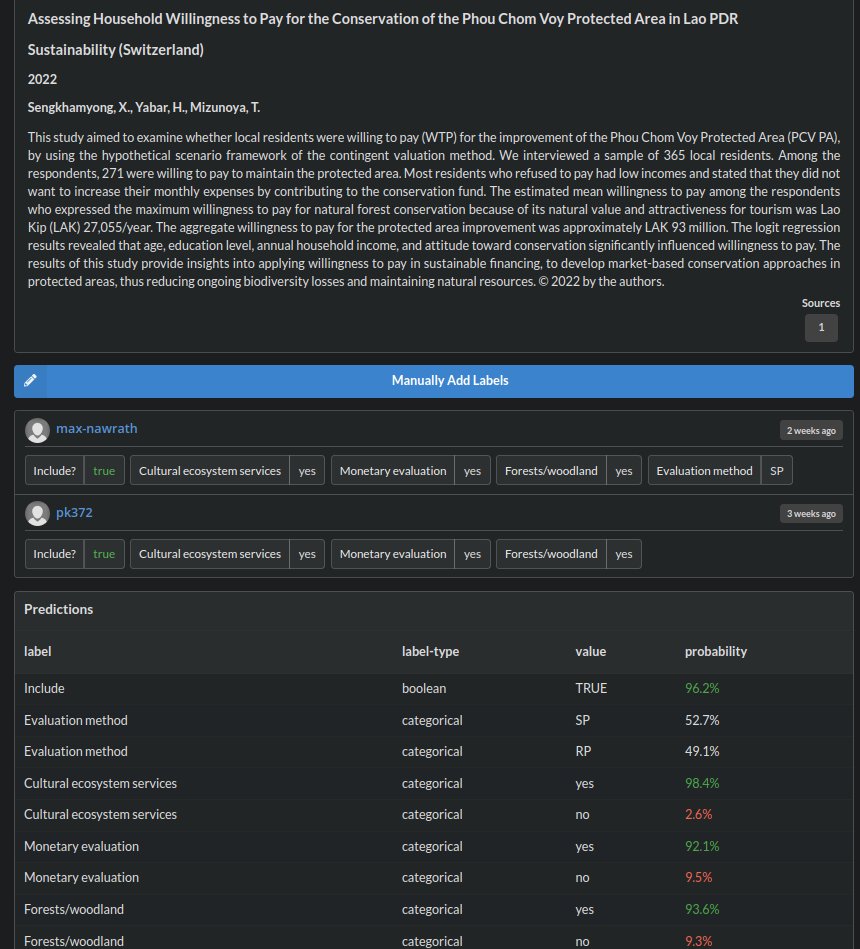Screen dimensions: 860x949
Task: Click the pencil edit icon
Action: [30, 381]
